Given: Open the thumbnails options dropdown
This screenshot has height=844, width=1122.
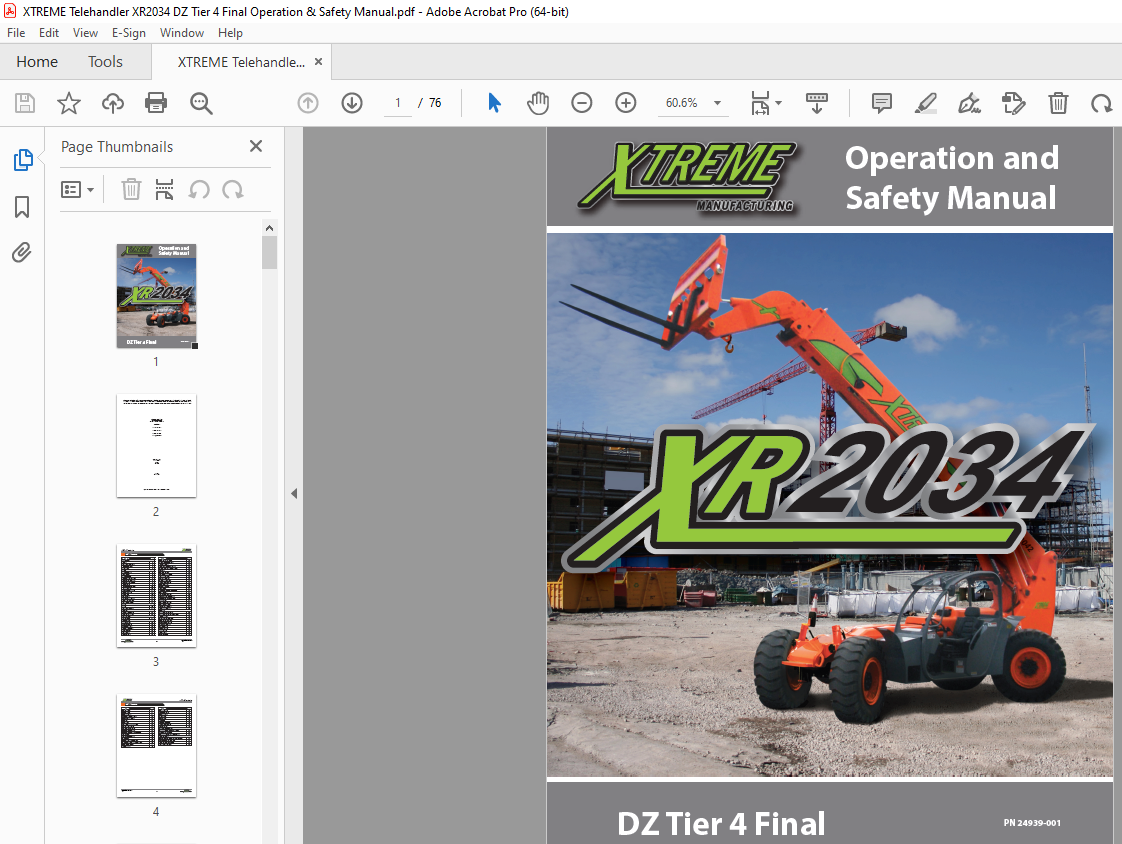Looking at the screenshot, I should pyautogui.click(x=77, y=190).
